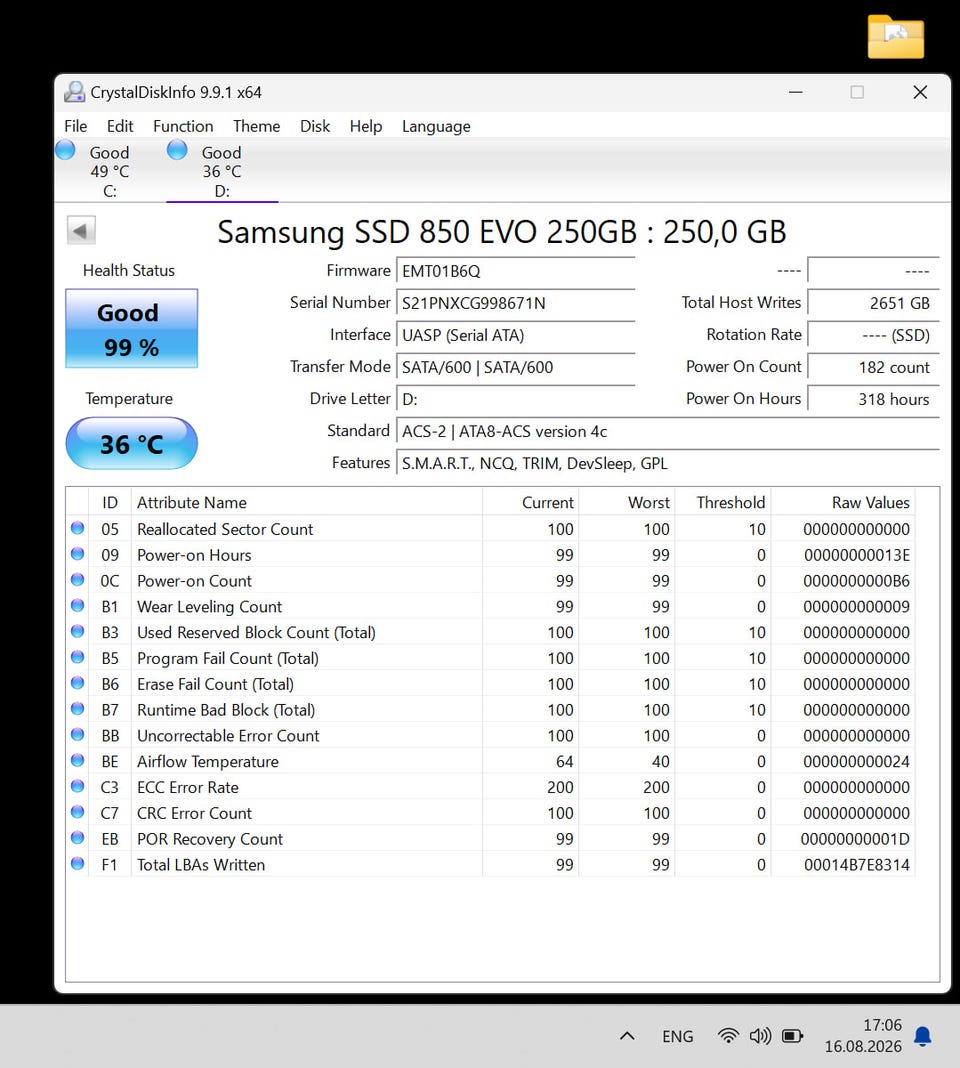Click the Interface field UASP (Serial ATA)
960x1068 pixels.
(516, 335)
